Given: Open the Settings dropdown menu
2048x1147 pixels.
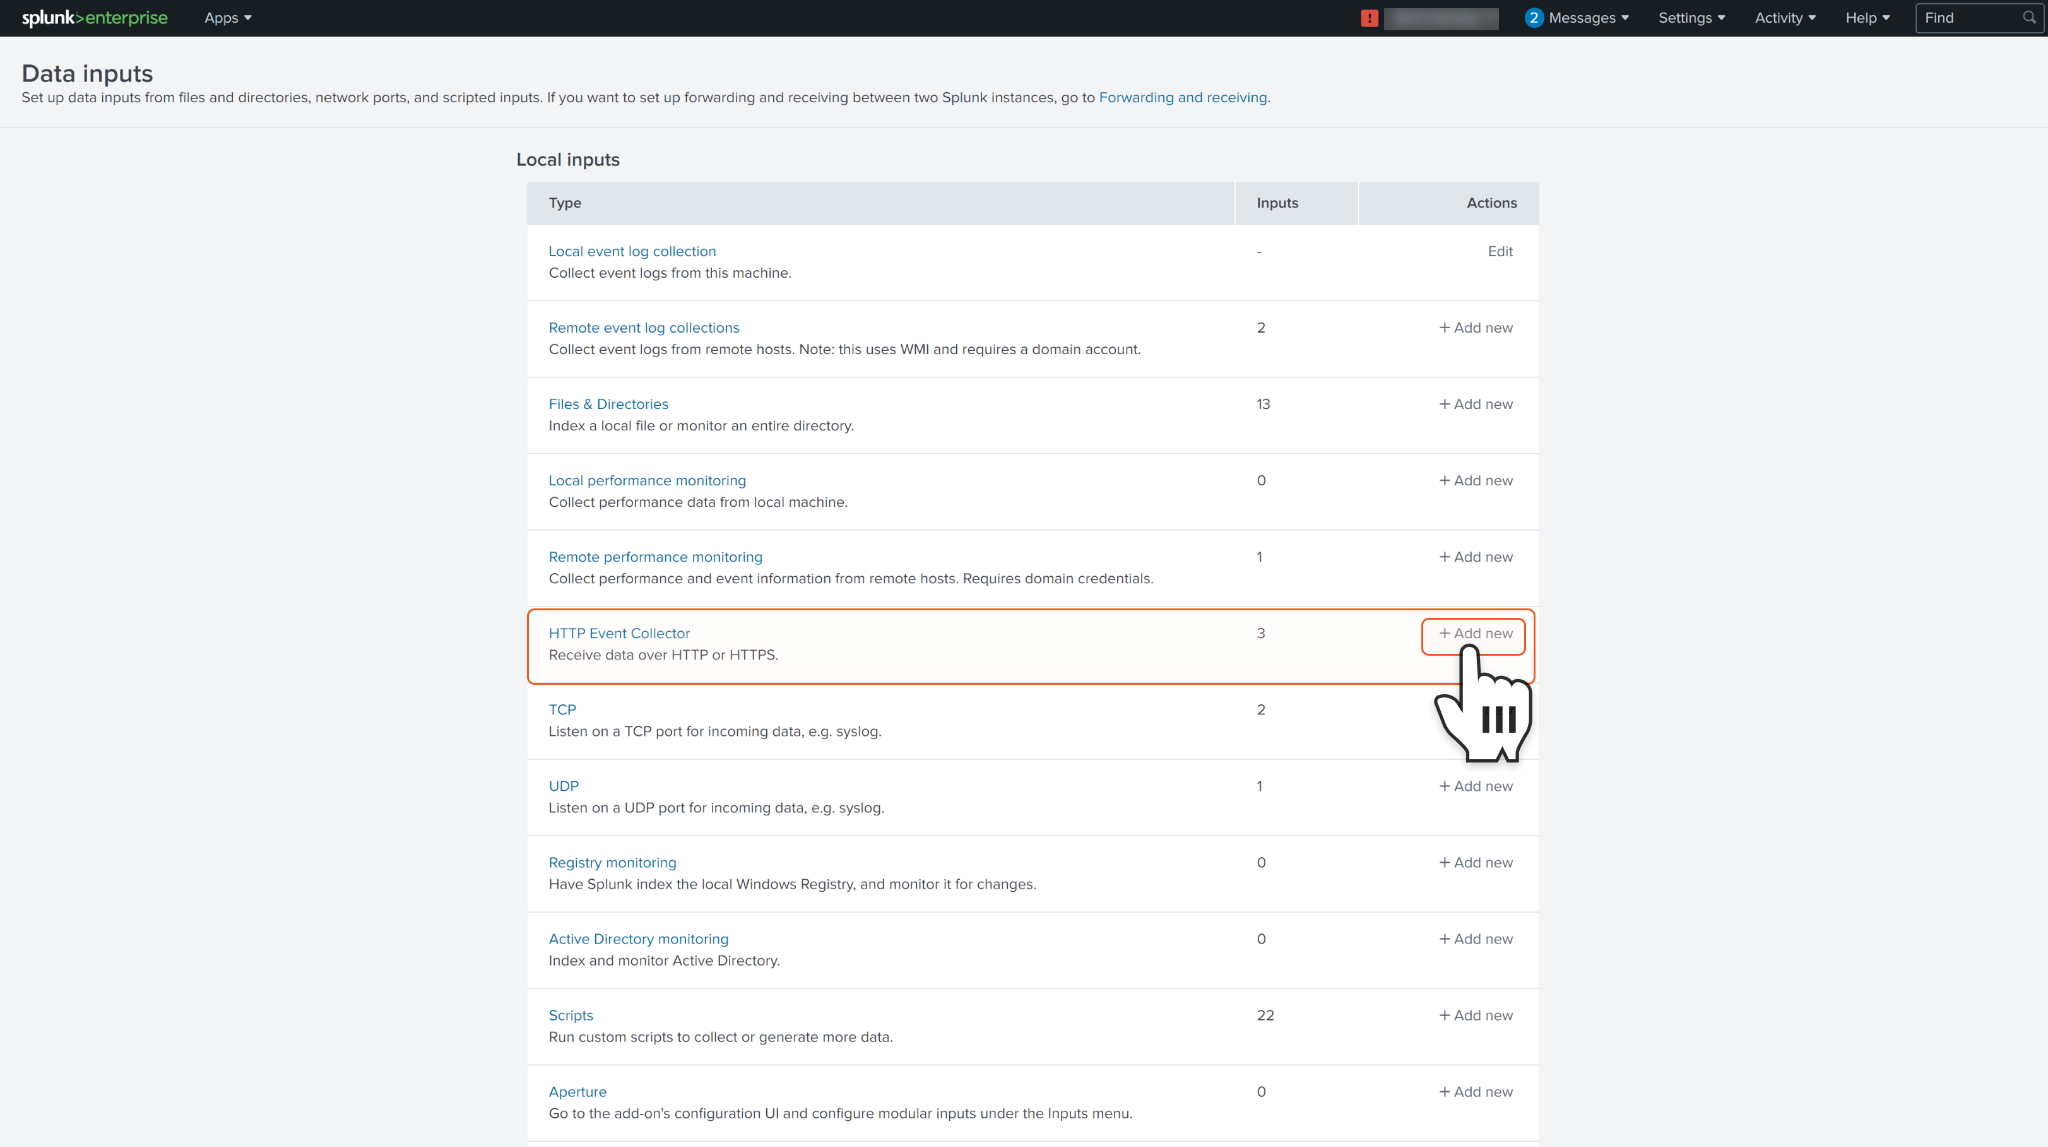Looking at the screenshot, I should click(1691, 18).
